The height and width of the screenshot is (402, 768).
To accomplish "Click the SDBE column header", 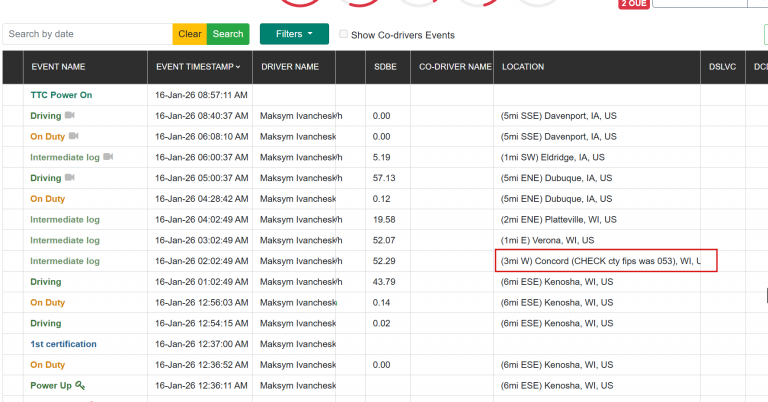I will click(x=385, y=67).
